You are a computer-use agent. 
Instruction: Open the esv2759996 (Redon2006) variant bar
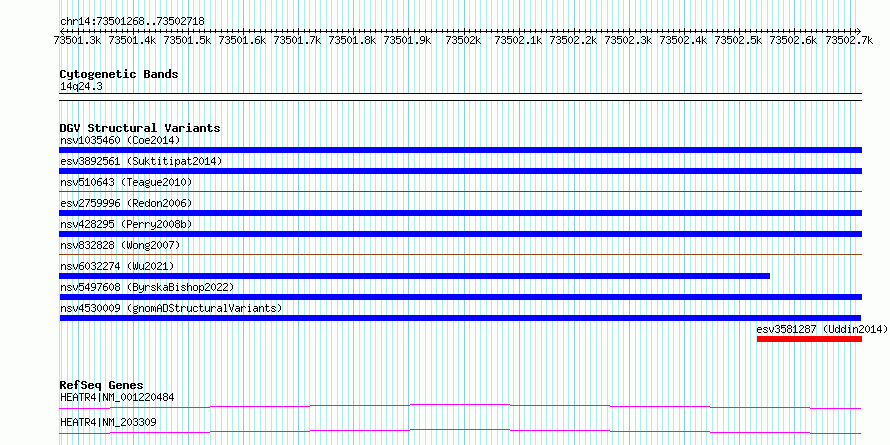click(460, 213)
